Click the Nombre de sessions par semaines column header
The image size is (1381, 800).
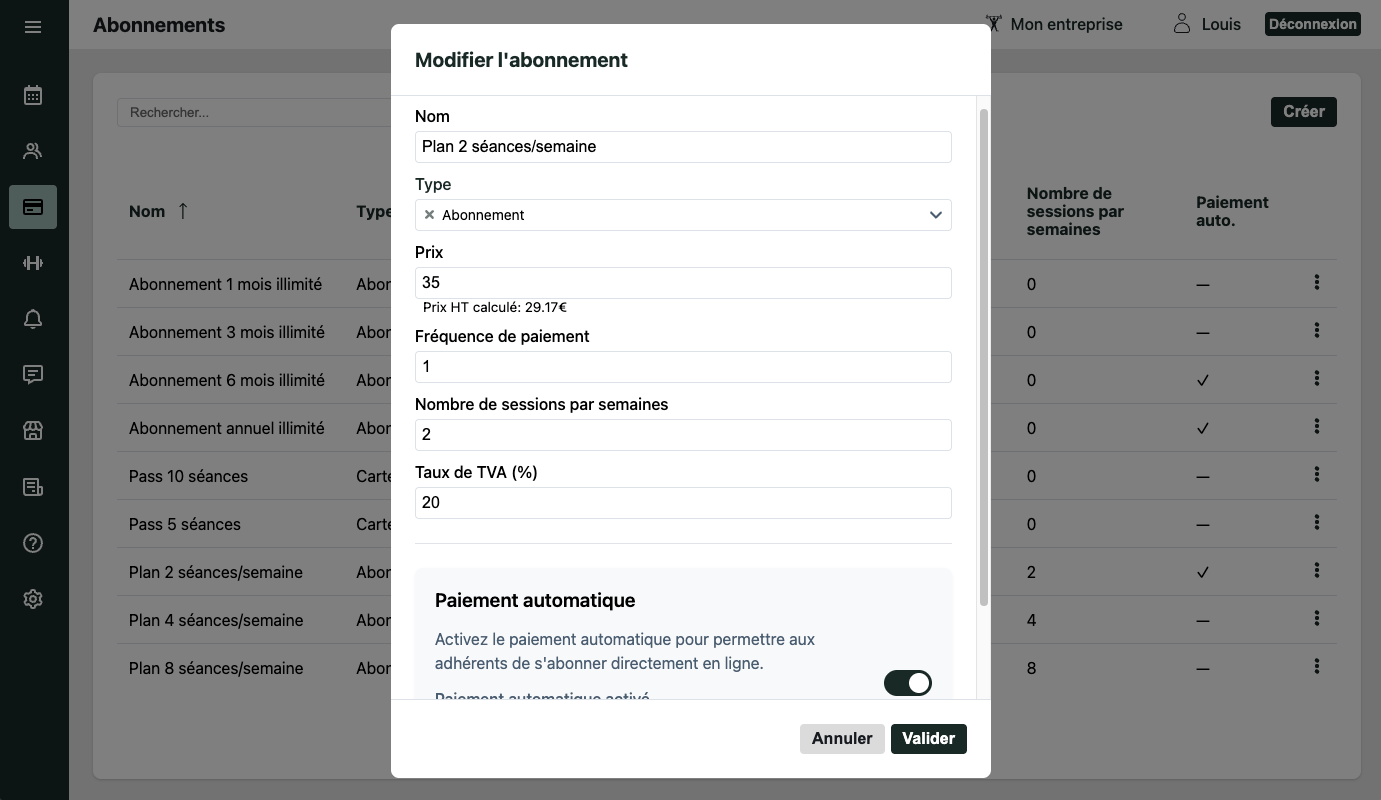[x=1075, y=211]
